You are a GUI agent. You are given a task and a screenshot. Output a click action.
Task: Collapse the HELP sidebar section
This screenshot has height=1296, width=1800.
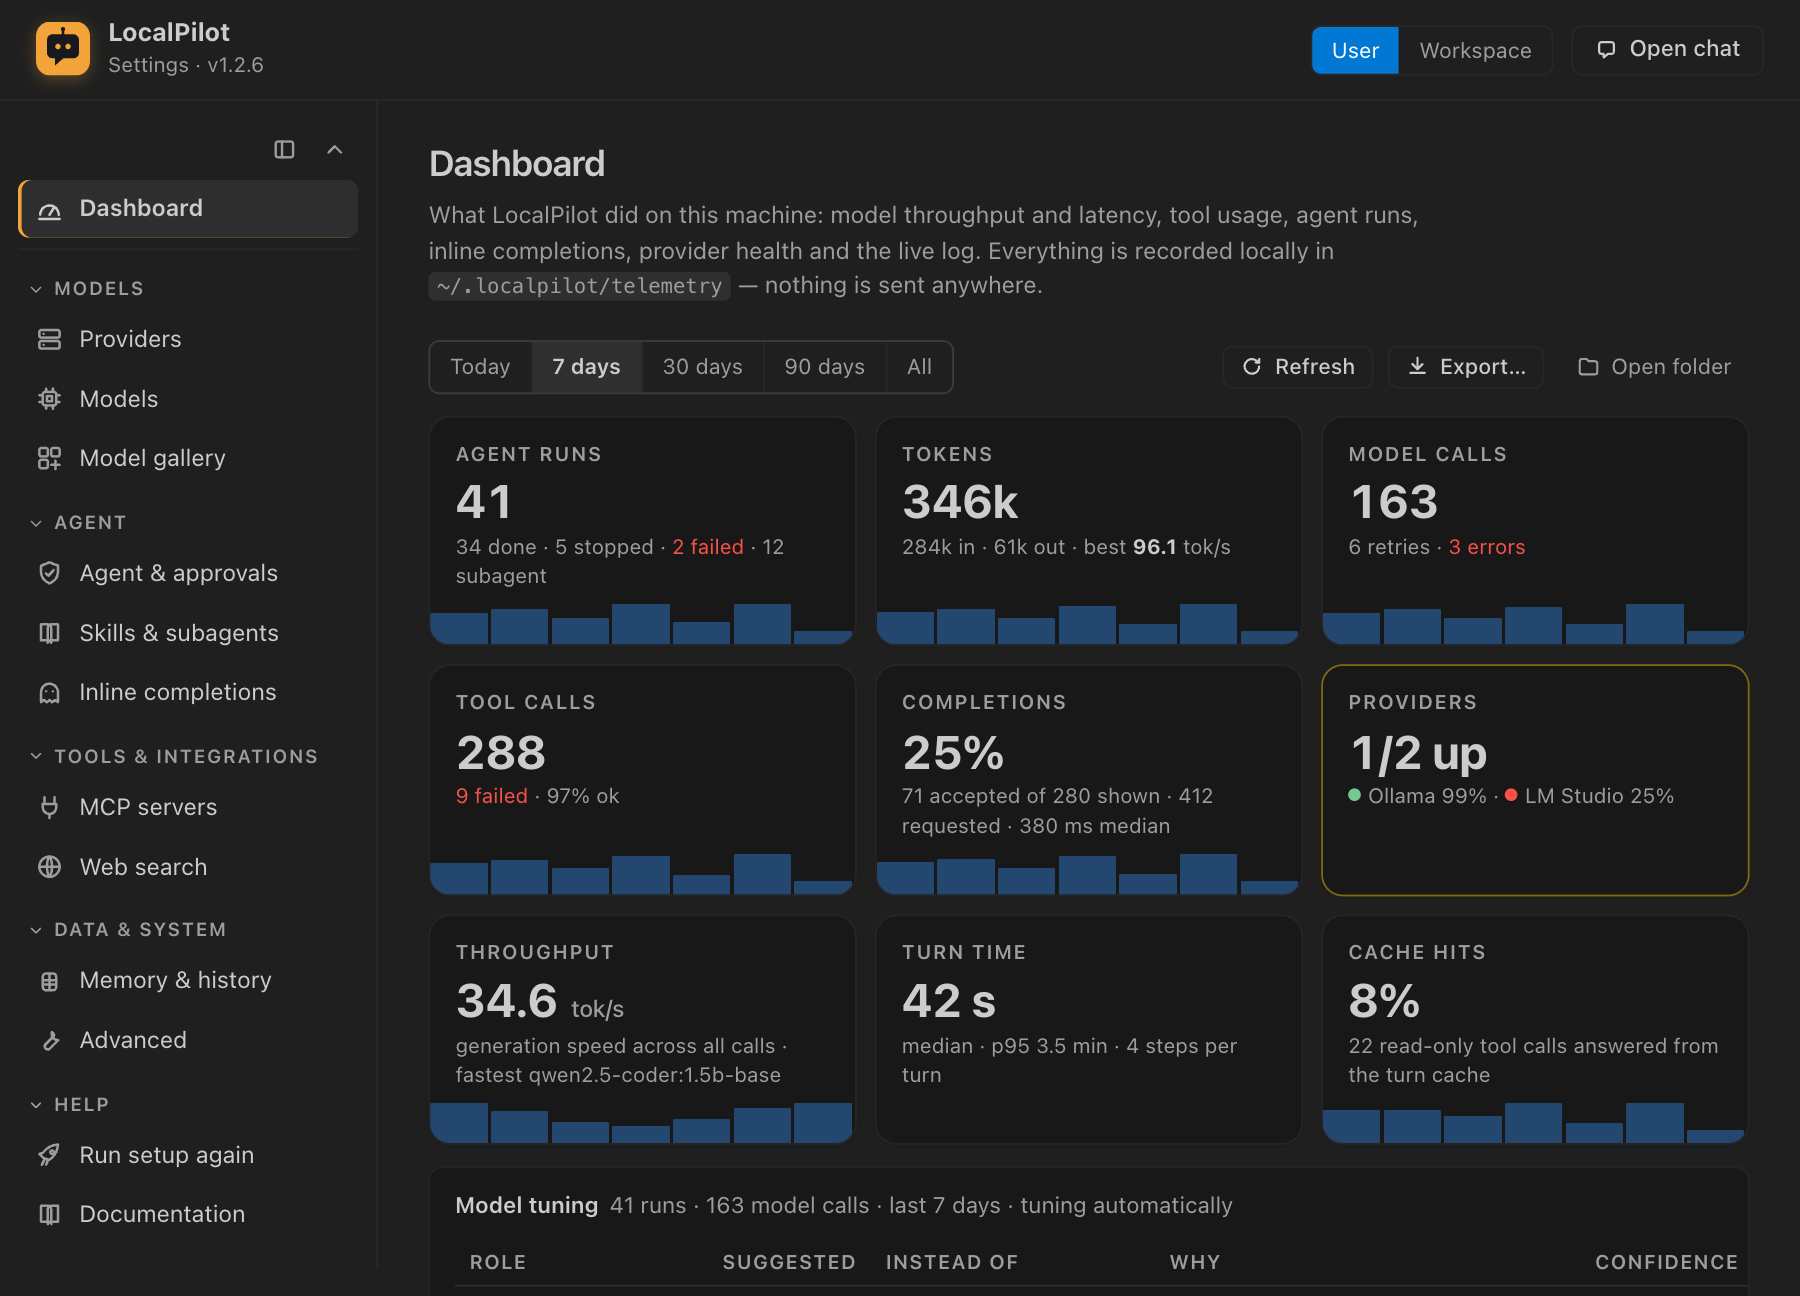[69, 1104]
